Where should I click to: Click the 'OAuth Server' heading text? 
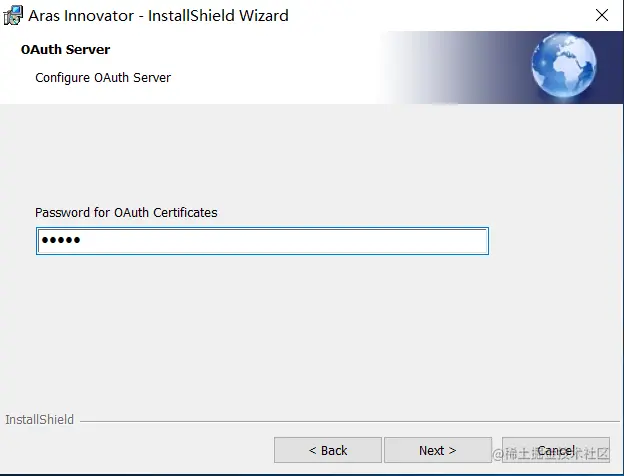click(x=65, y=49)
